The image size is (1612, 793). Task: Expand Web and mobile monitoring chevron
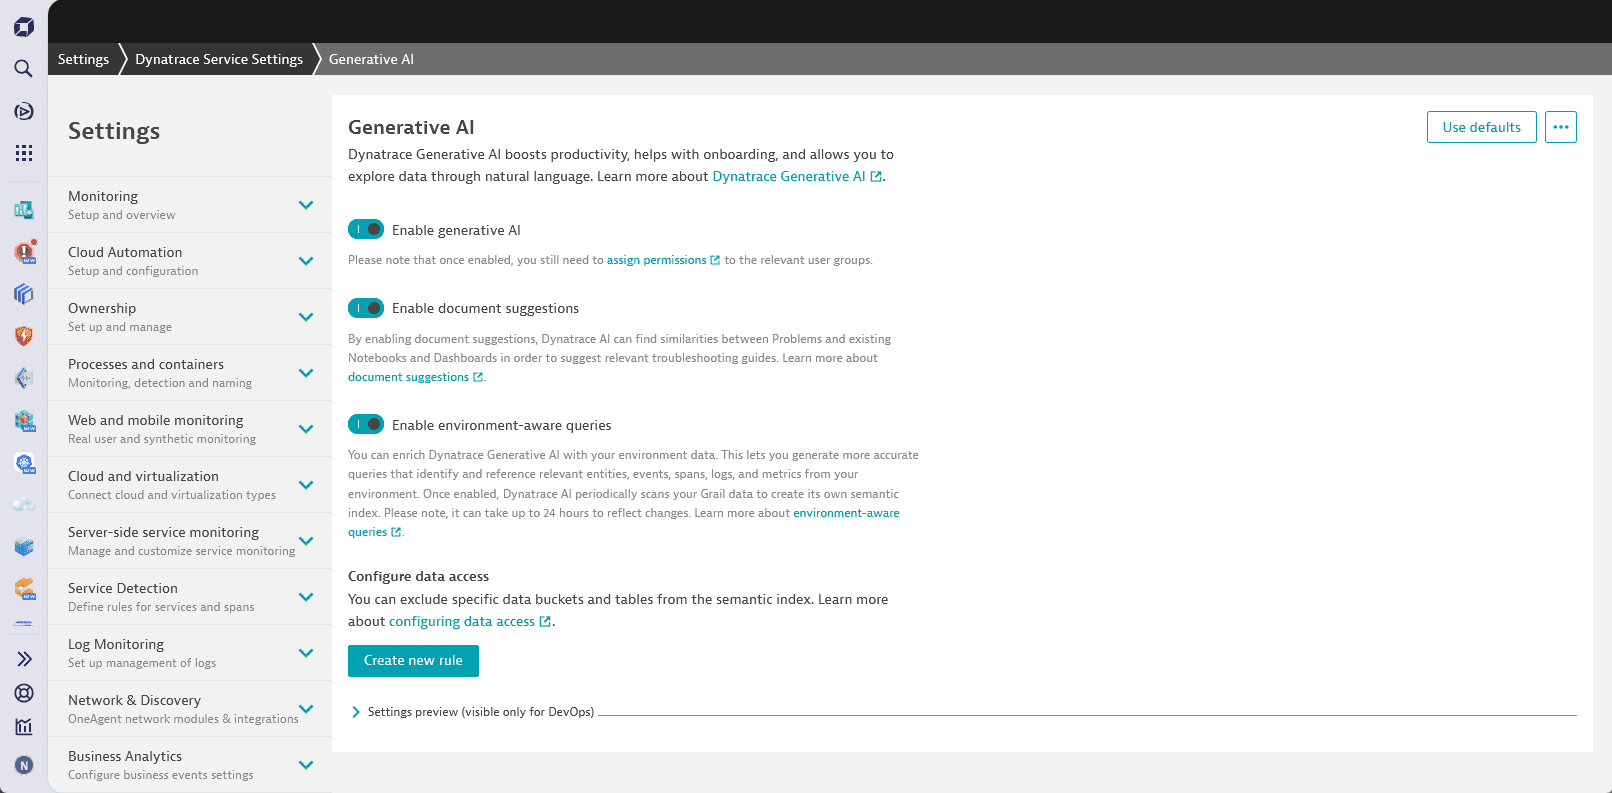pyautogui.click(x=306, y=429)
